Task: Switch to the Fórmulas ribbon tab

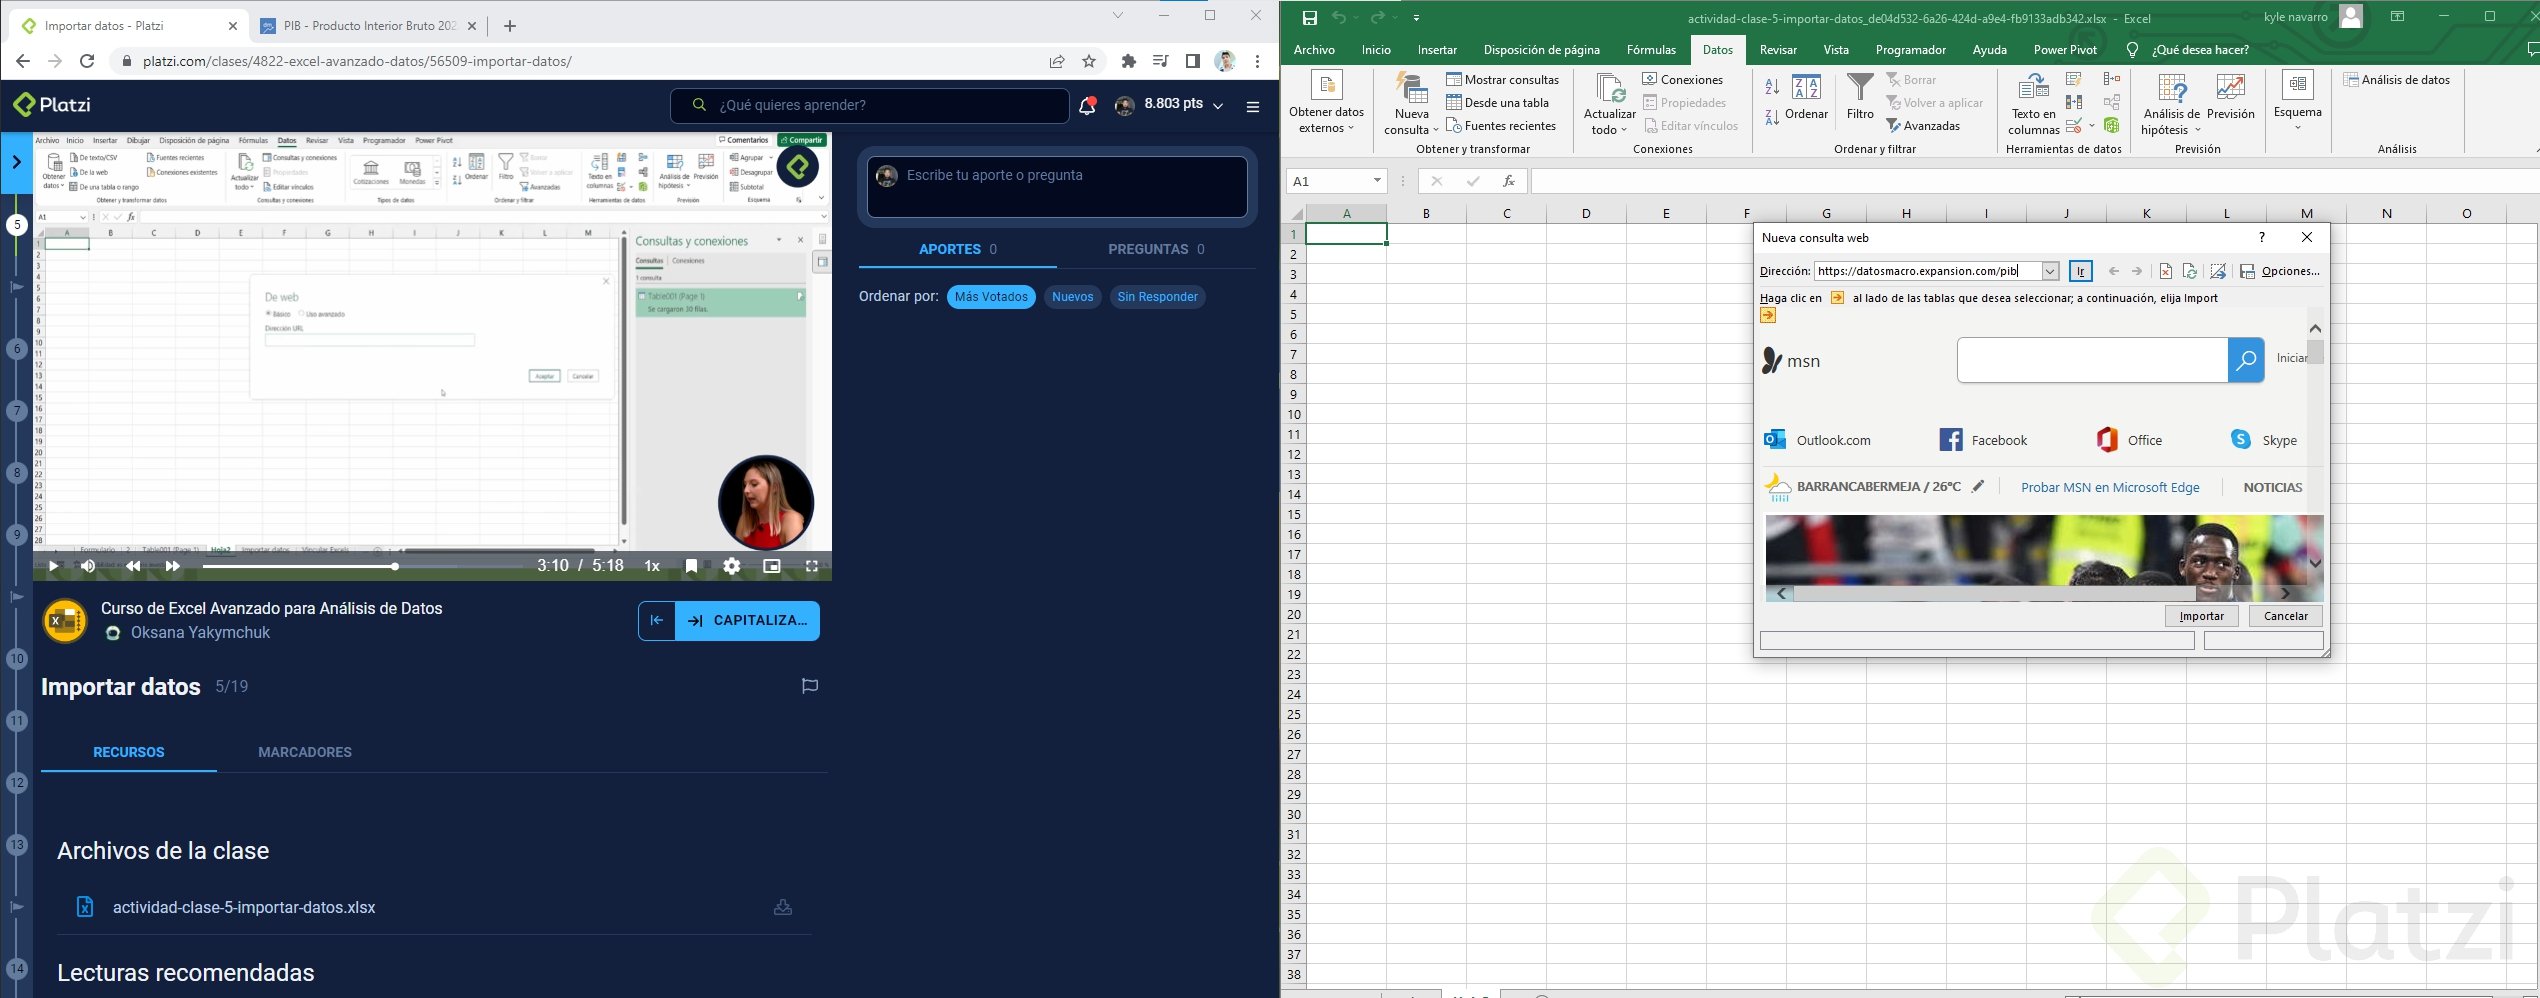Action: (1651, 50)
